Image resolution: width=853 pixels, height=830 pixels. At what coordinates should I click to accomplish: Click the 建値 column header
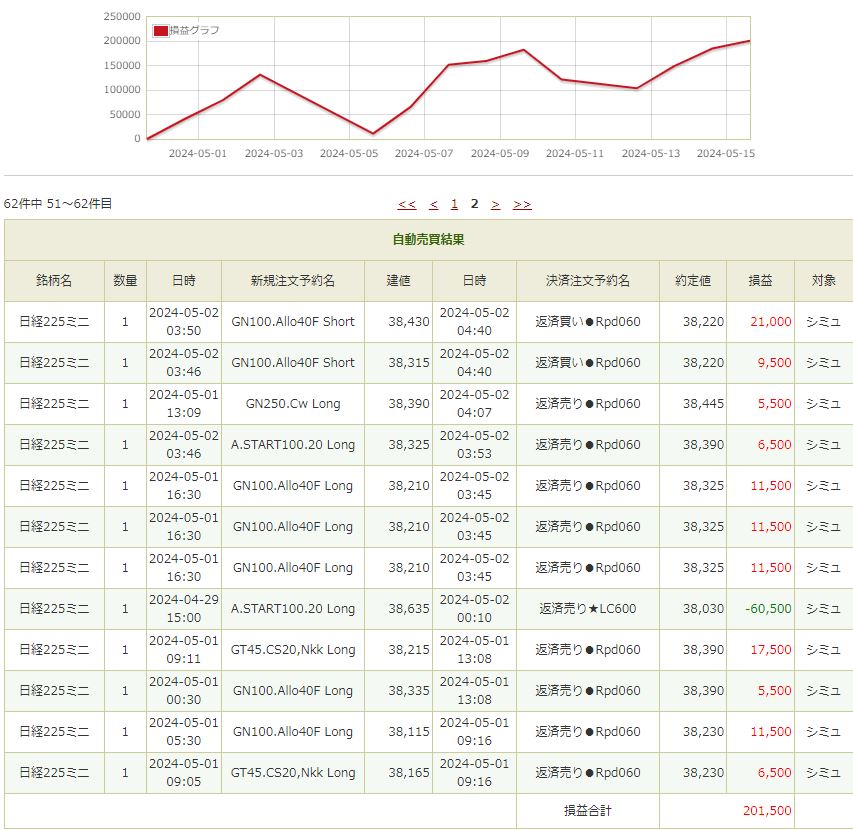(x=398, y=281)
